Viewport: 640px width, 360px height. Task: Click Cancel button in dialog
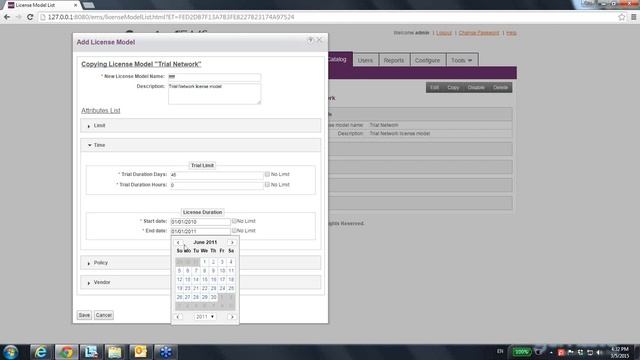104,315
